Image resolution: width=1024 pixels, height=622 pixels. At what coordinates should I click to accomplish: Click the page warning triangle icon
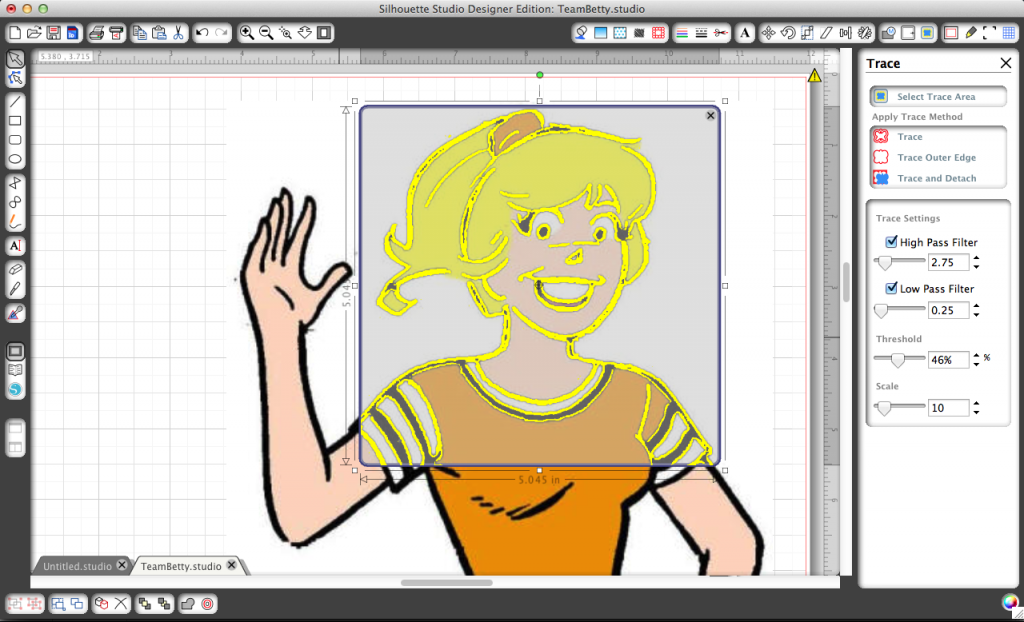[x=814, y=76]
